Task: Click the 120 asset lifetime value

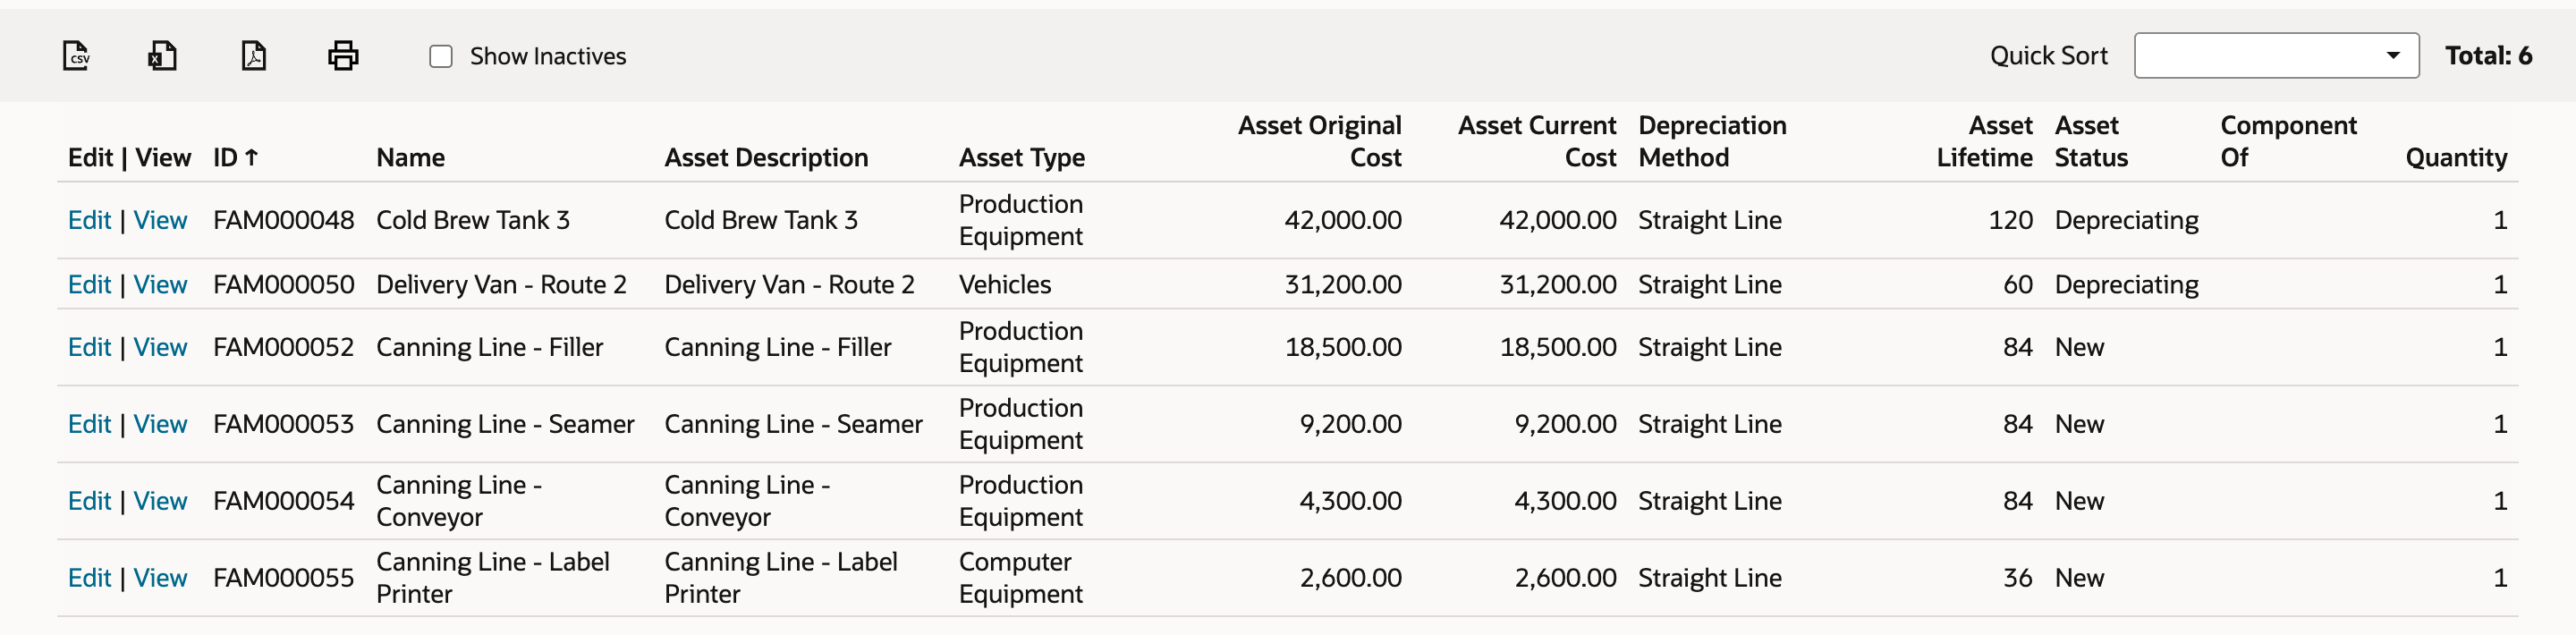Action: [2010, 220]
